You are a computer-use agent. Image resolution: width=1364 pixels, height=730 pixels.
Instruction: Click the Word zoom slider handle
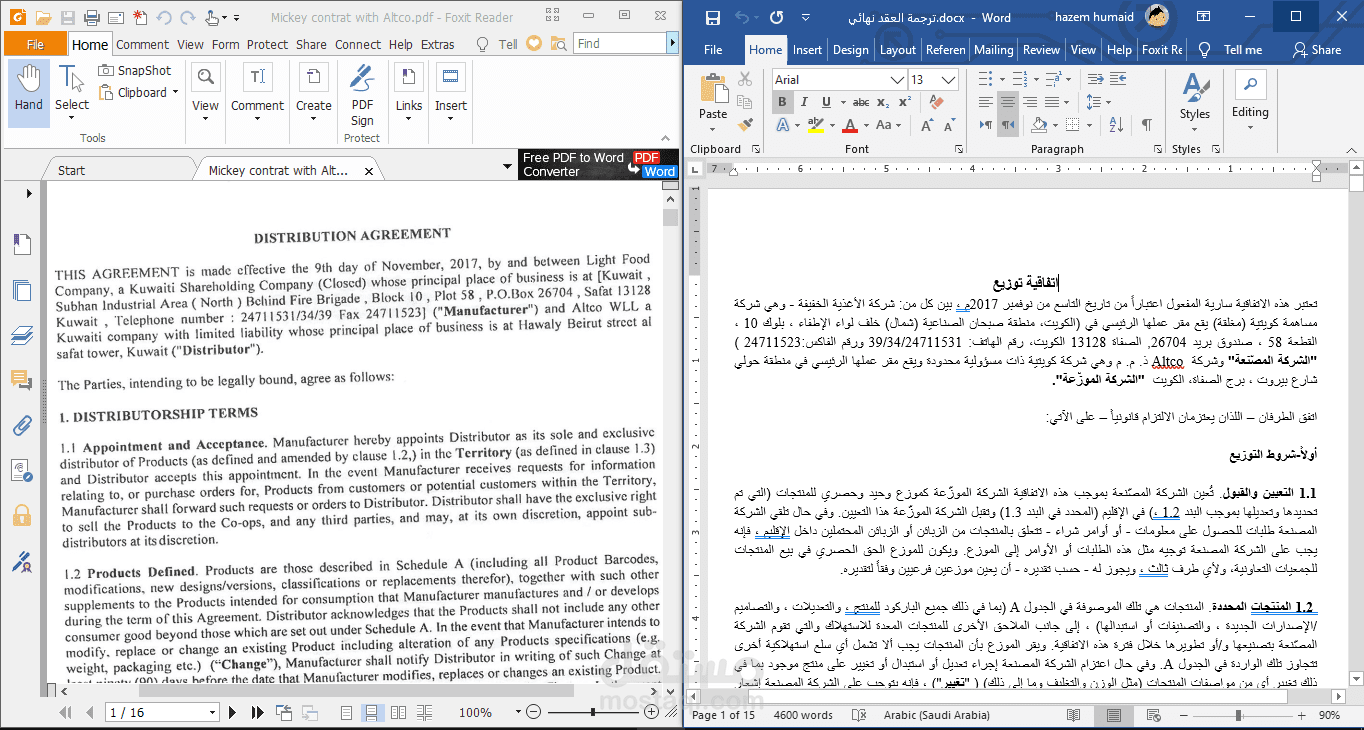pyautogui.click(x=1239, y=716)
